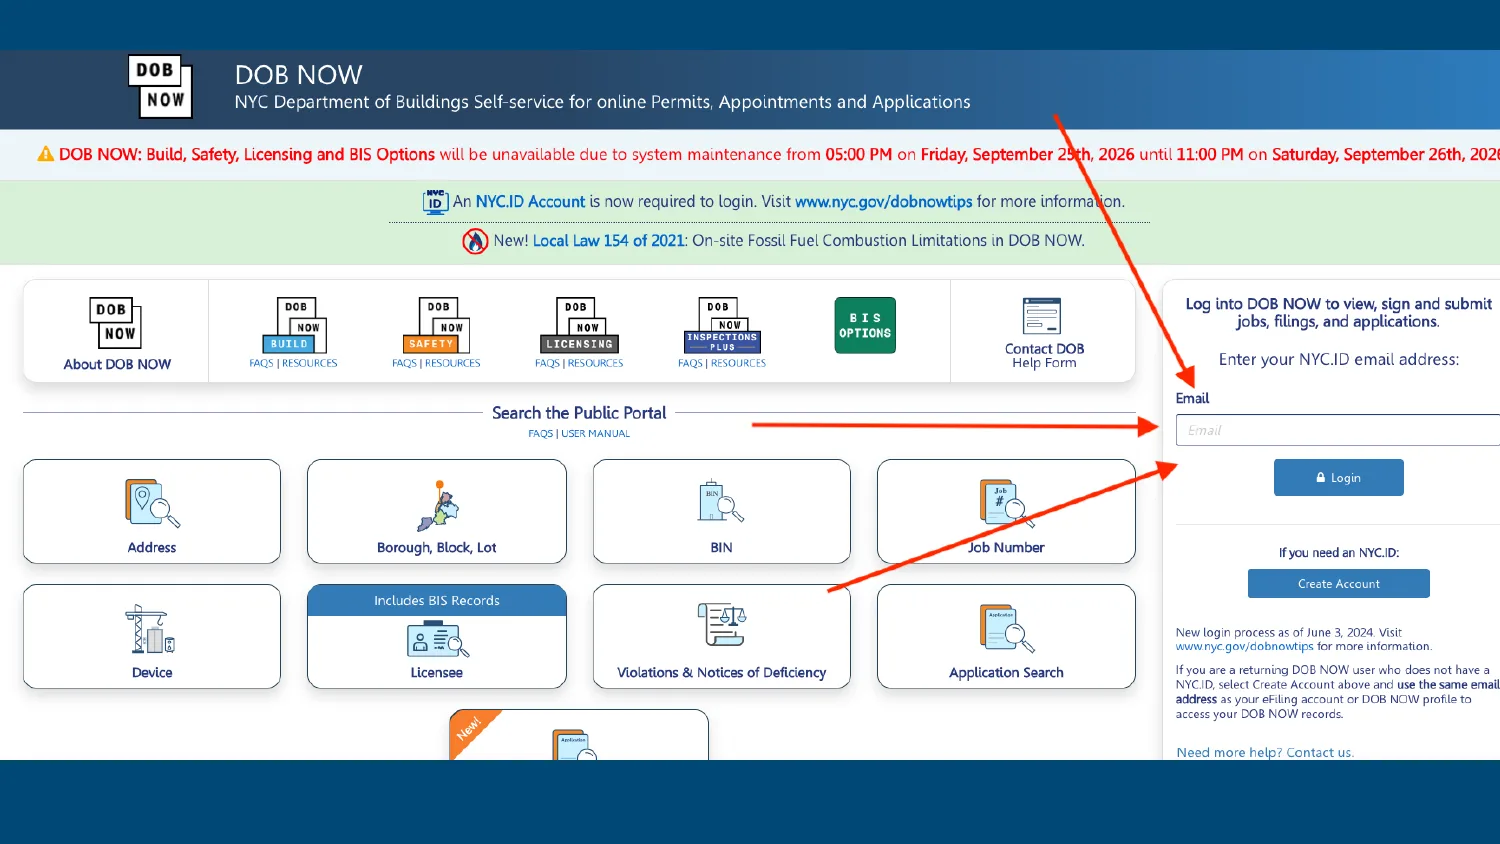Screen dimensions: 1500x844
Task: Search by Job Number tile
Action: tap(1006, 511)
